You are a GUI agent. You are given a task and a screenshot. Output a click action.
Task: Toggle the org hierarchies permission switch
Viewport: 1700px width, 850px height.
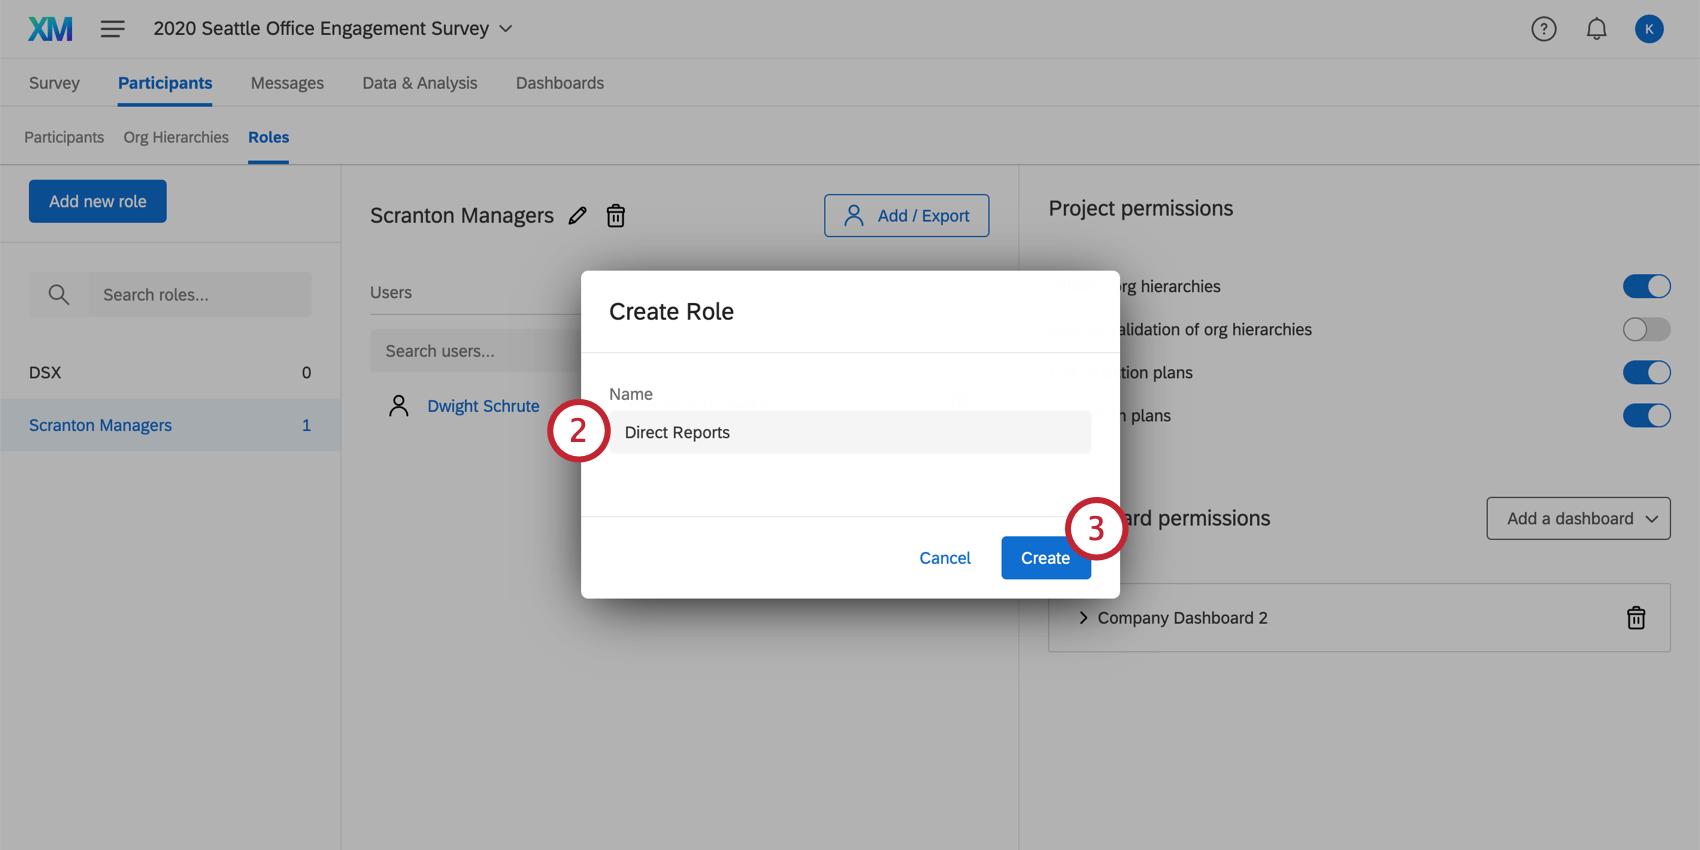pos(1646,287)
